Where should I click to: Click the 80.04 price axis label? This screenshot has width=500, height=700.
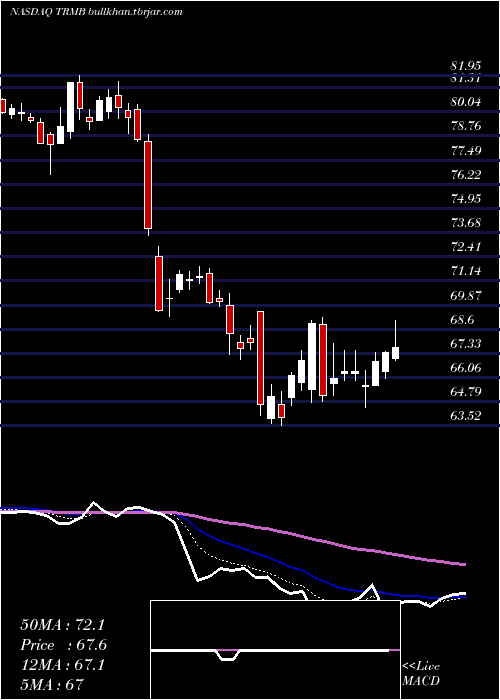click(x=466, y=102)
